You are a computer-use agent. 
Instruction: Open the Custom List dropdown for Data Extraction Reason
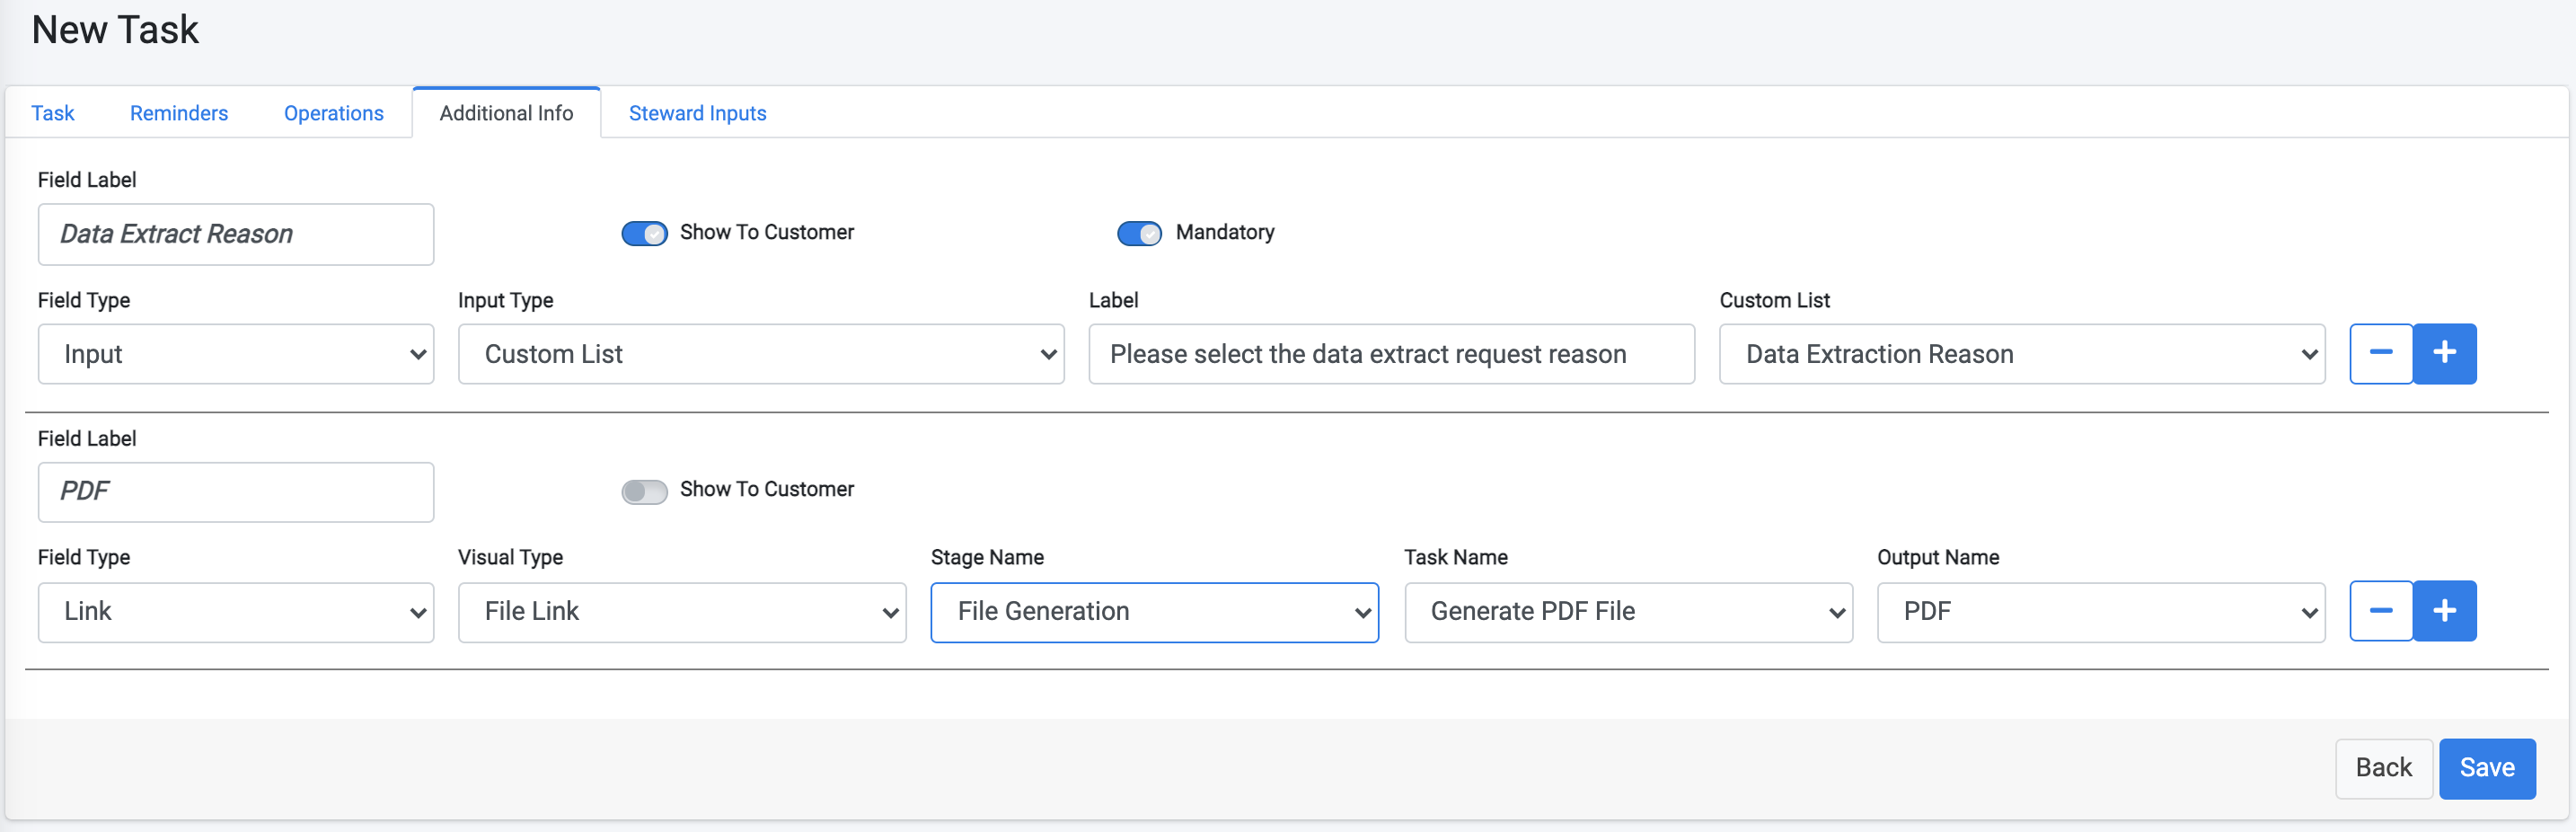point(2021,353)
